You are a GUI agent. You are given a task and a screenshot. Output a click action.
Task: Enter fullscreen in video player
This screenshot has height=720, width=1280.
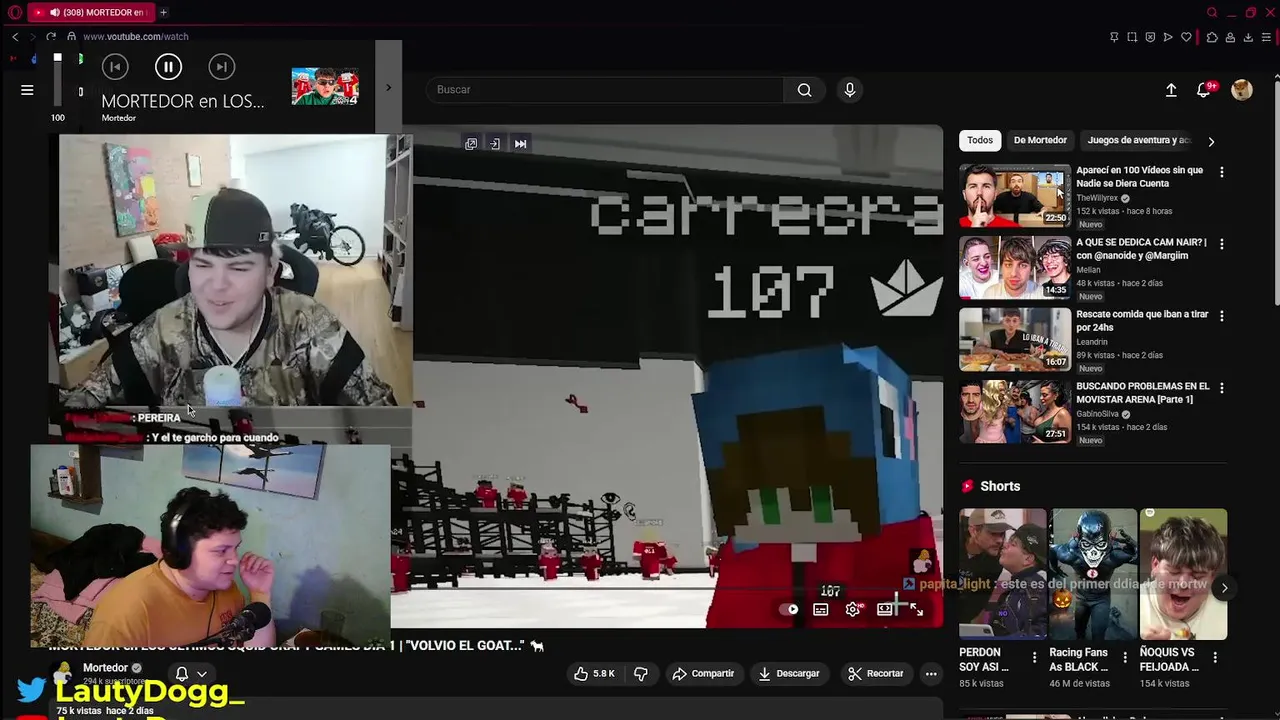[917, 609]
